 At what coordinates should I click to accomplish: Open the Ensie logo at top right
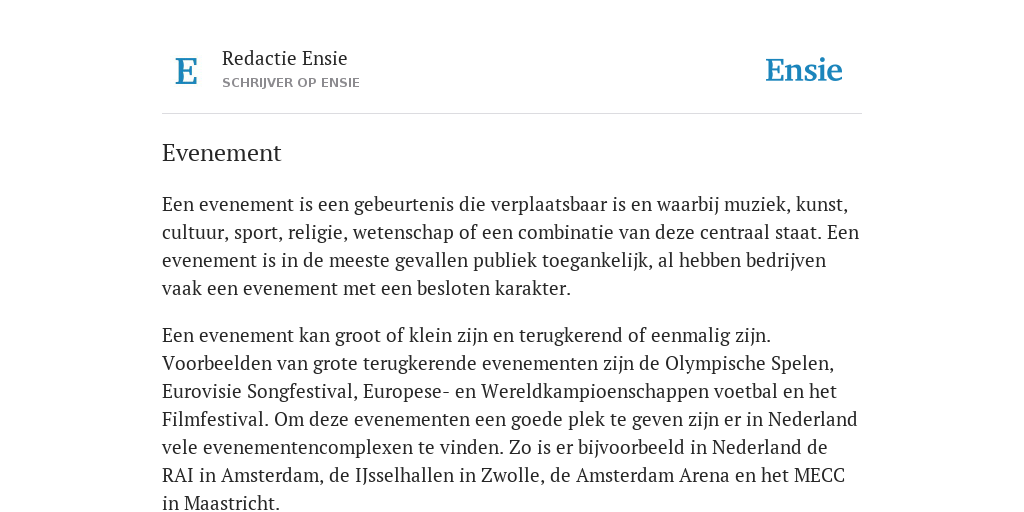pos(804,71)
